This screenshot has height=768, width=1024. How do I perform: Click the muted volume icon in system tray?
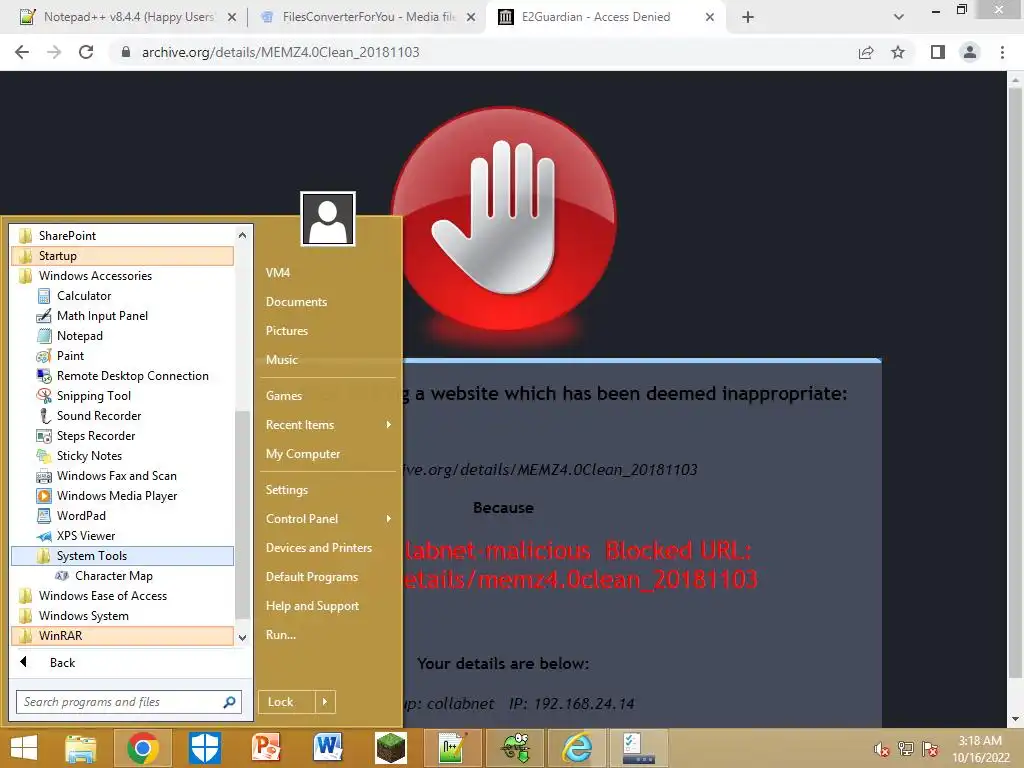click(882, 749)
